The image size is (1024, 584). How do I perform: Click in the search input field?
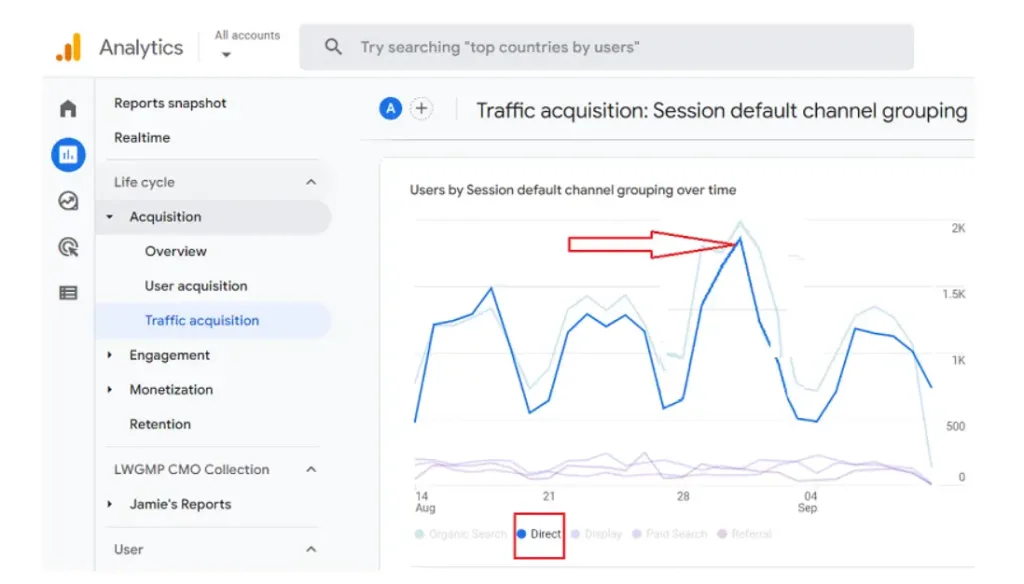pyautogui.click(x=620, y=47)
